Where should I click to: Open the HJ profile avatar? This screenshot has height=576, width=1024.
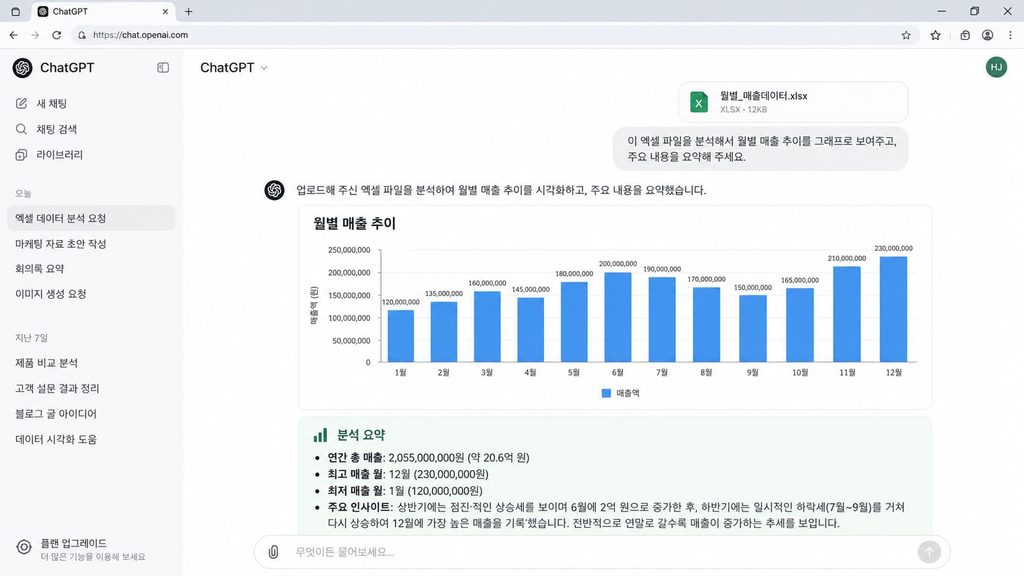click(996, 67)
